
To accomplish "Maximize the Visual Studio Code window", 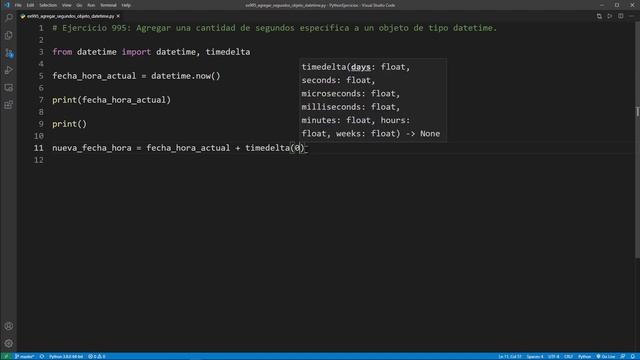I will coord(617,5).
